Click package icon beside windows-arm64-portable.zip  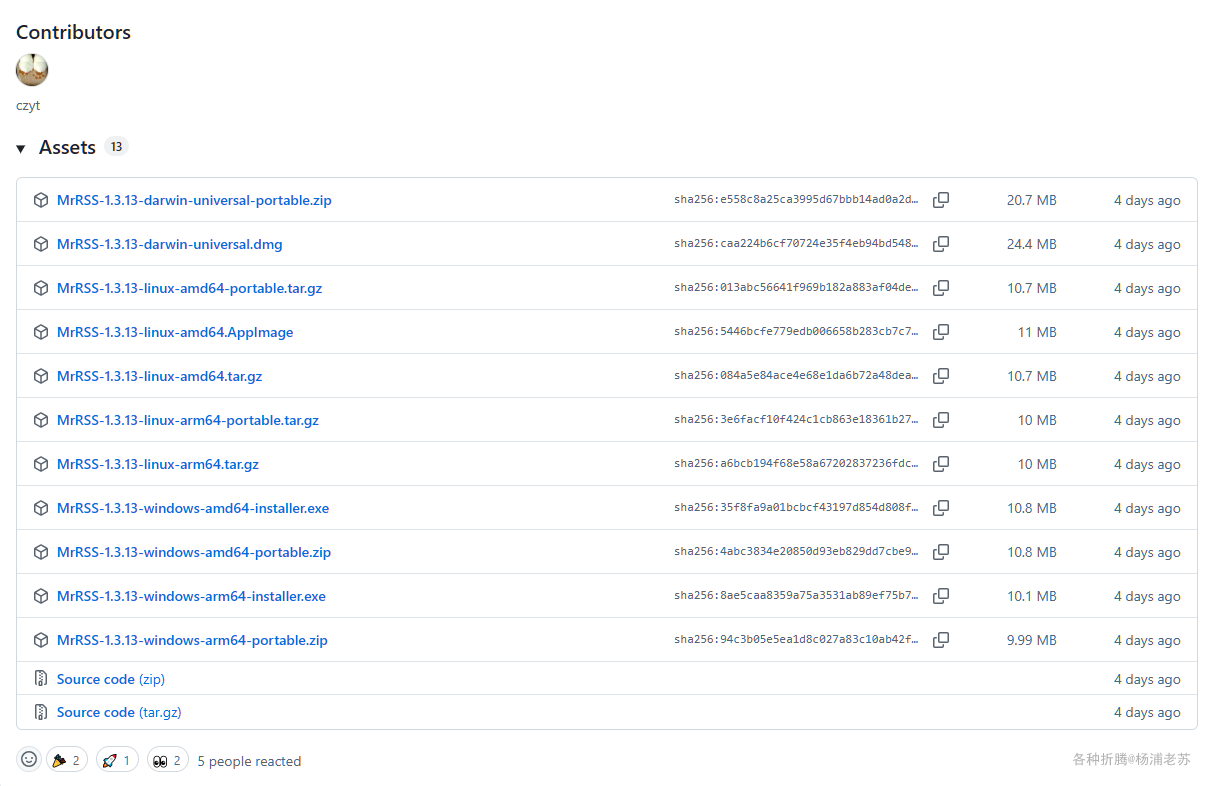[x=41, y=640]
